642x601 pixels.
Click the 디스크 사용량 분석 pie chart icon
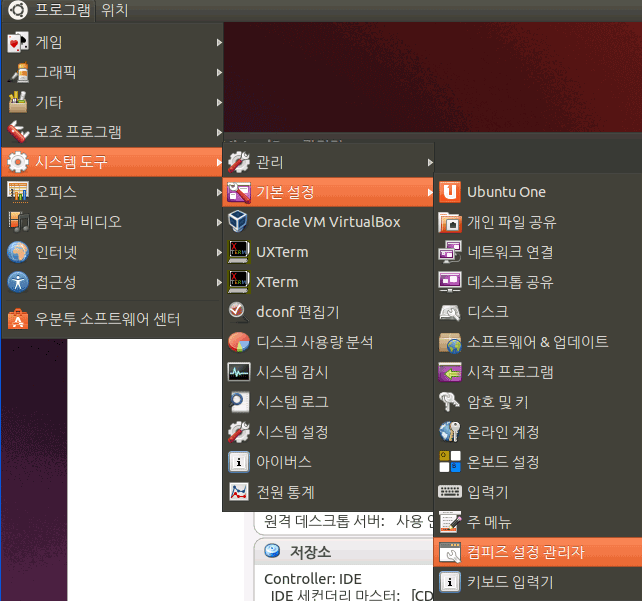pos(238,342)
